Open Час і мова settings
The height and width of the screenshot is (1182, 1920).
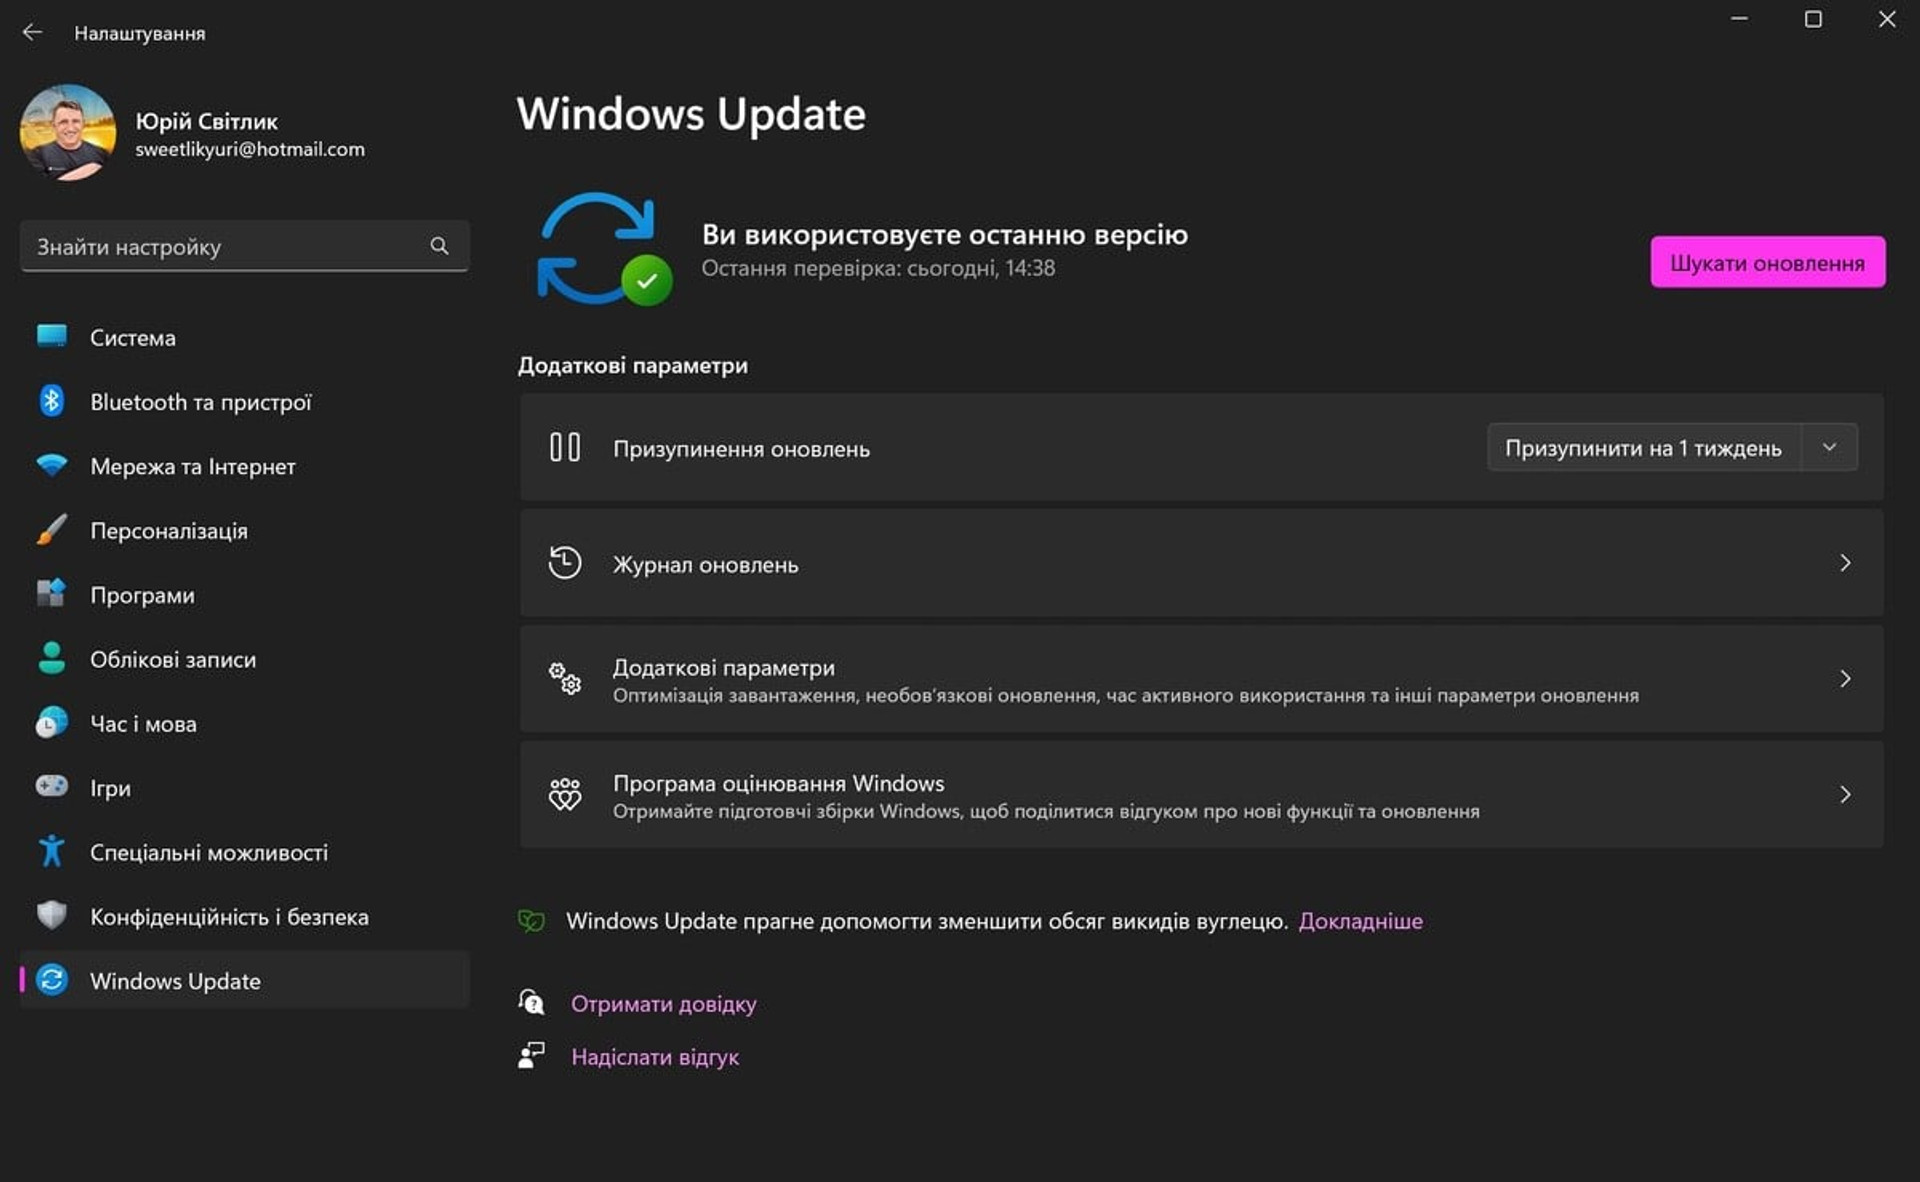point(244,723)
